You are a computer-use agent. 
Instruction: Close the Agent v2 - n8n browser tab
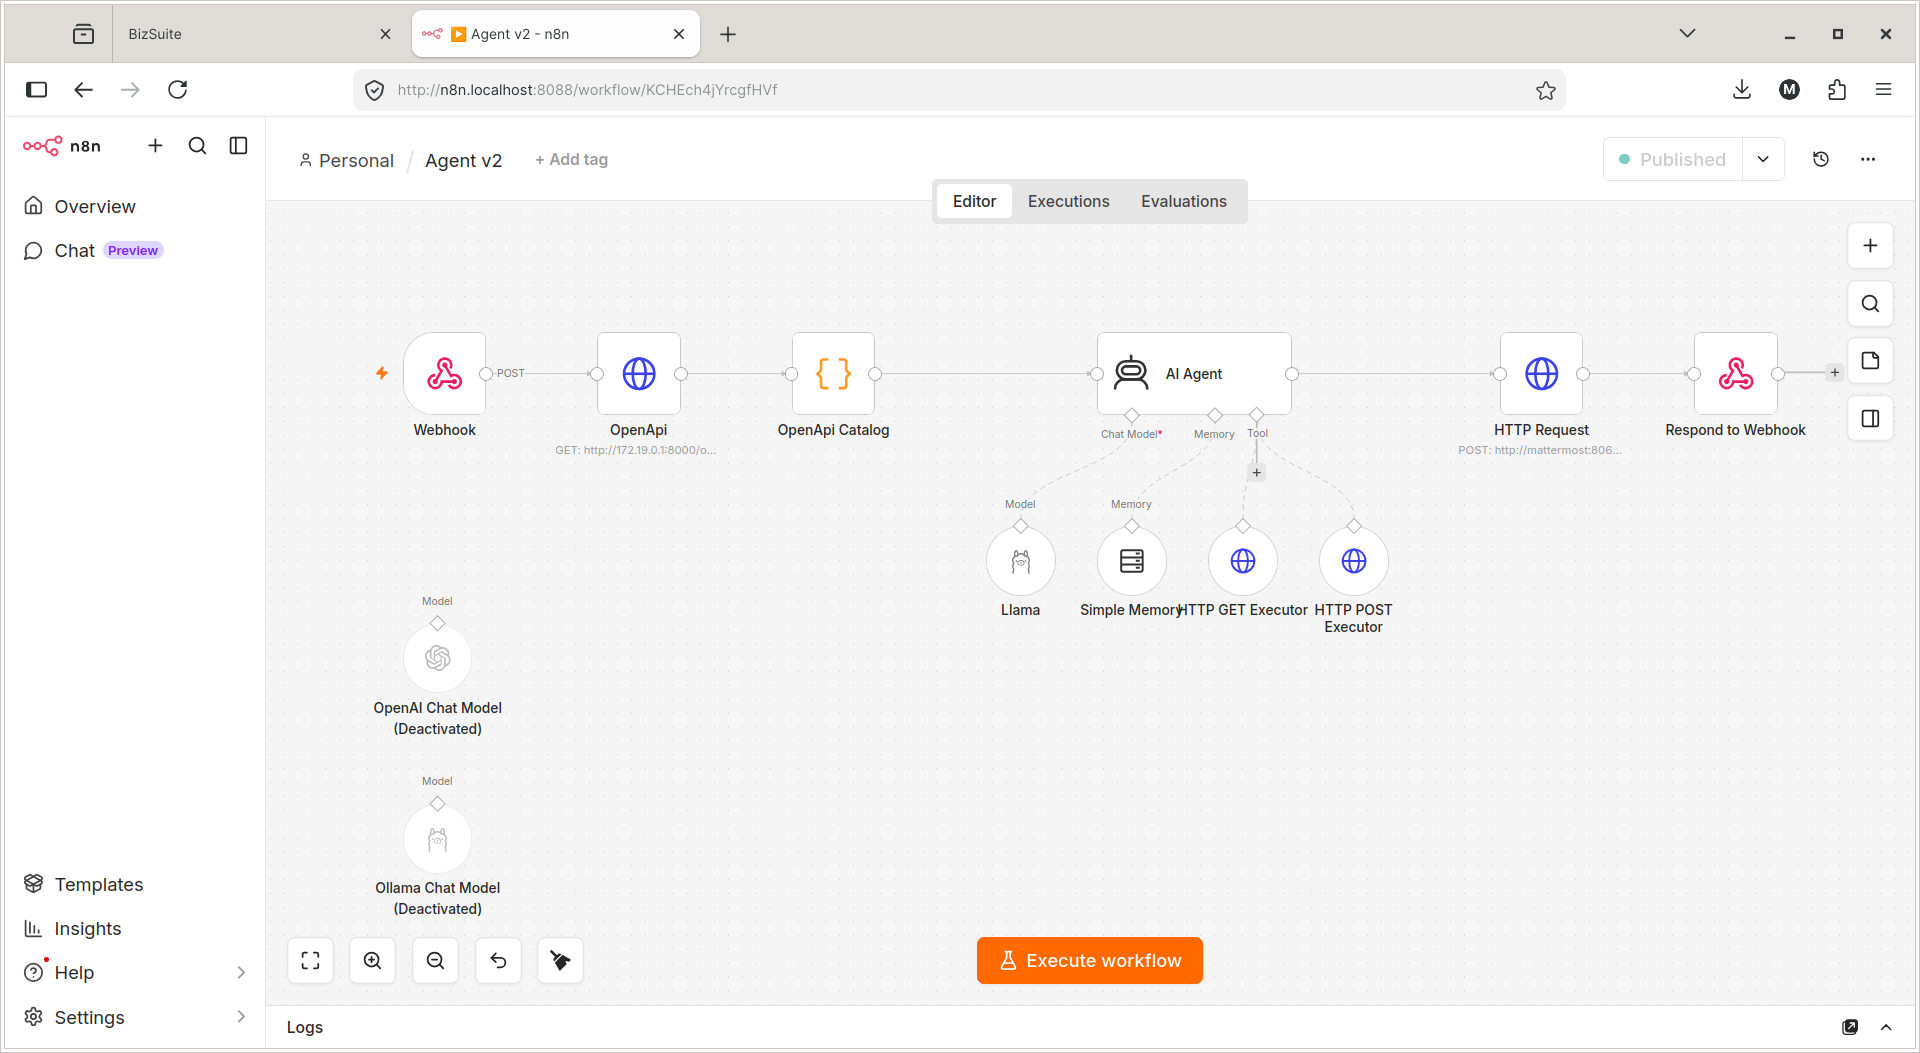tap(679, 33)
